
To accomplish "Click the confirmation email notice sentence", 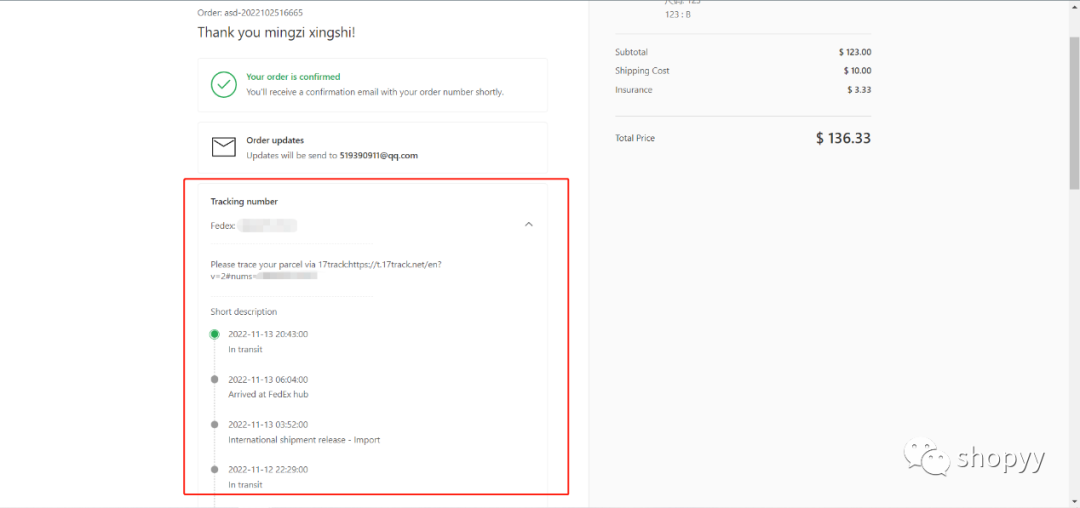I will pyautogui.click(x=375, y=92).
